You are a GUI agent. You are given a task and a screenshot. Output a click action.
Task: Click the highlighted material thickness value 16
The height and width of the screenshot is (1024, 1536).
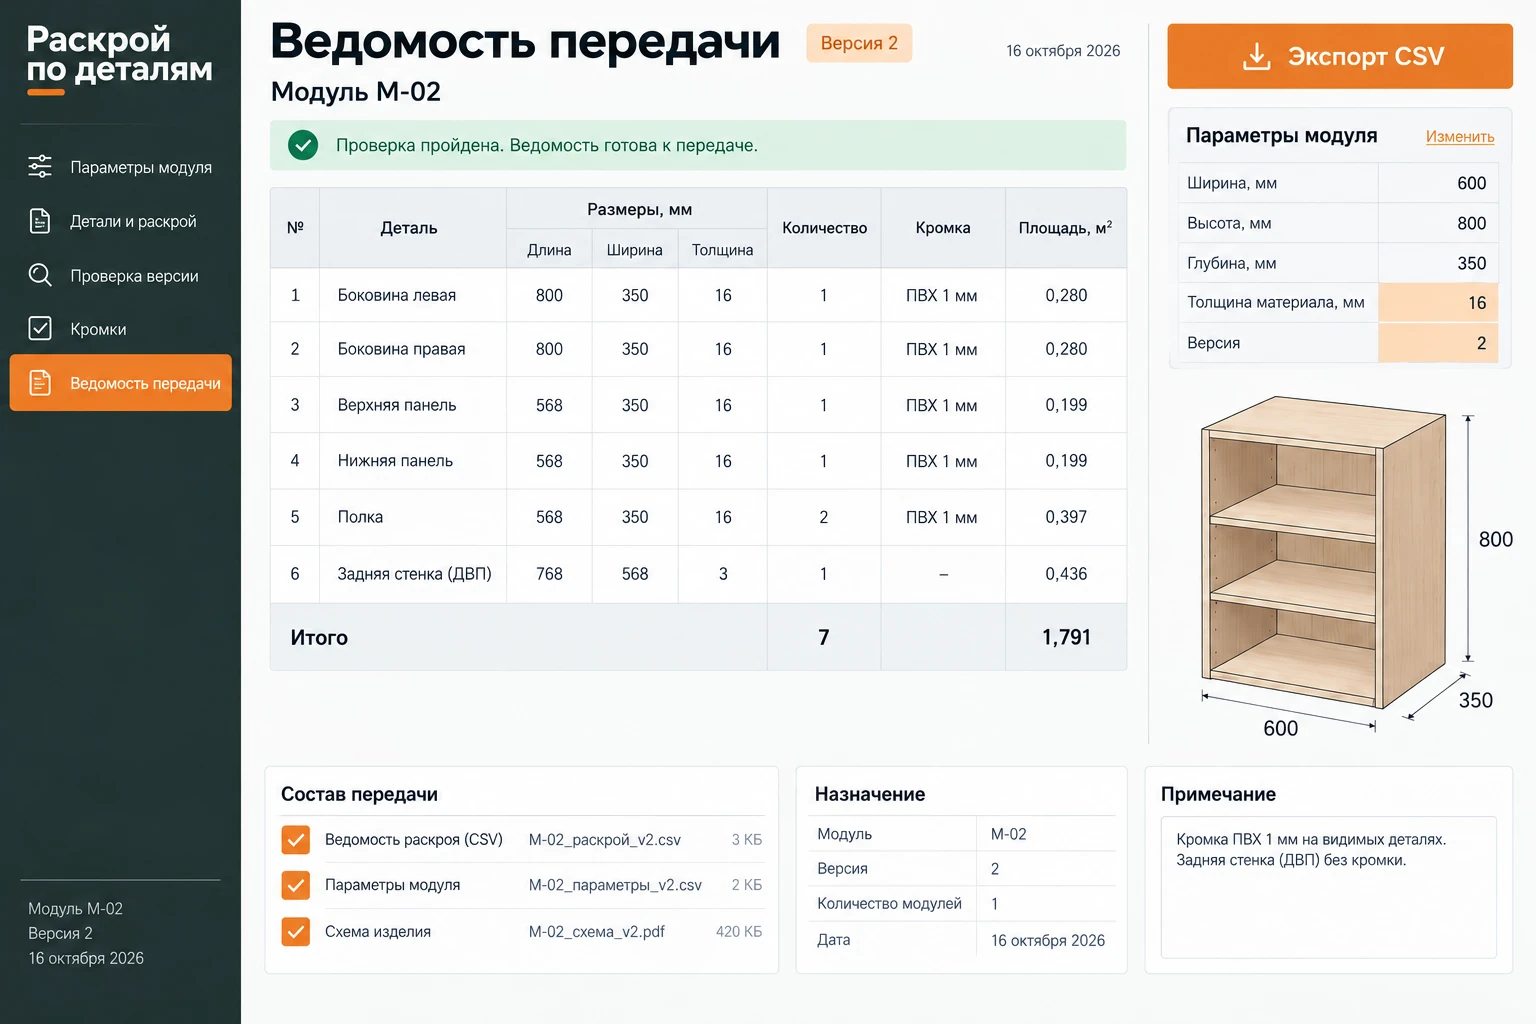click(1438, 303)
